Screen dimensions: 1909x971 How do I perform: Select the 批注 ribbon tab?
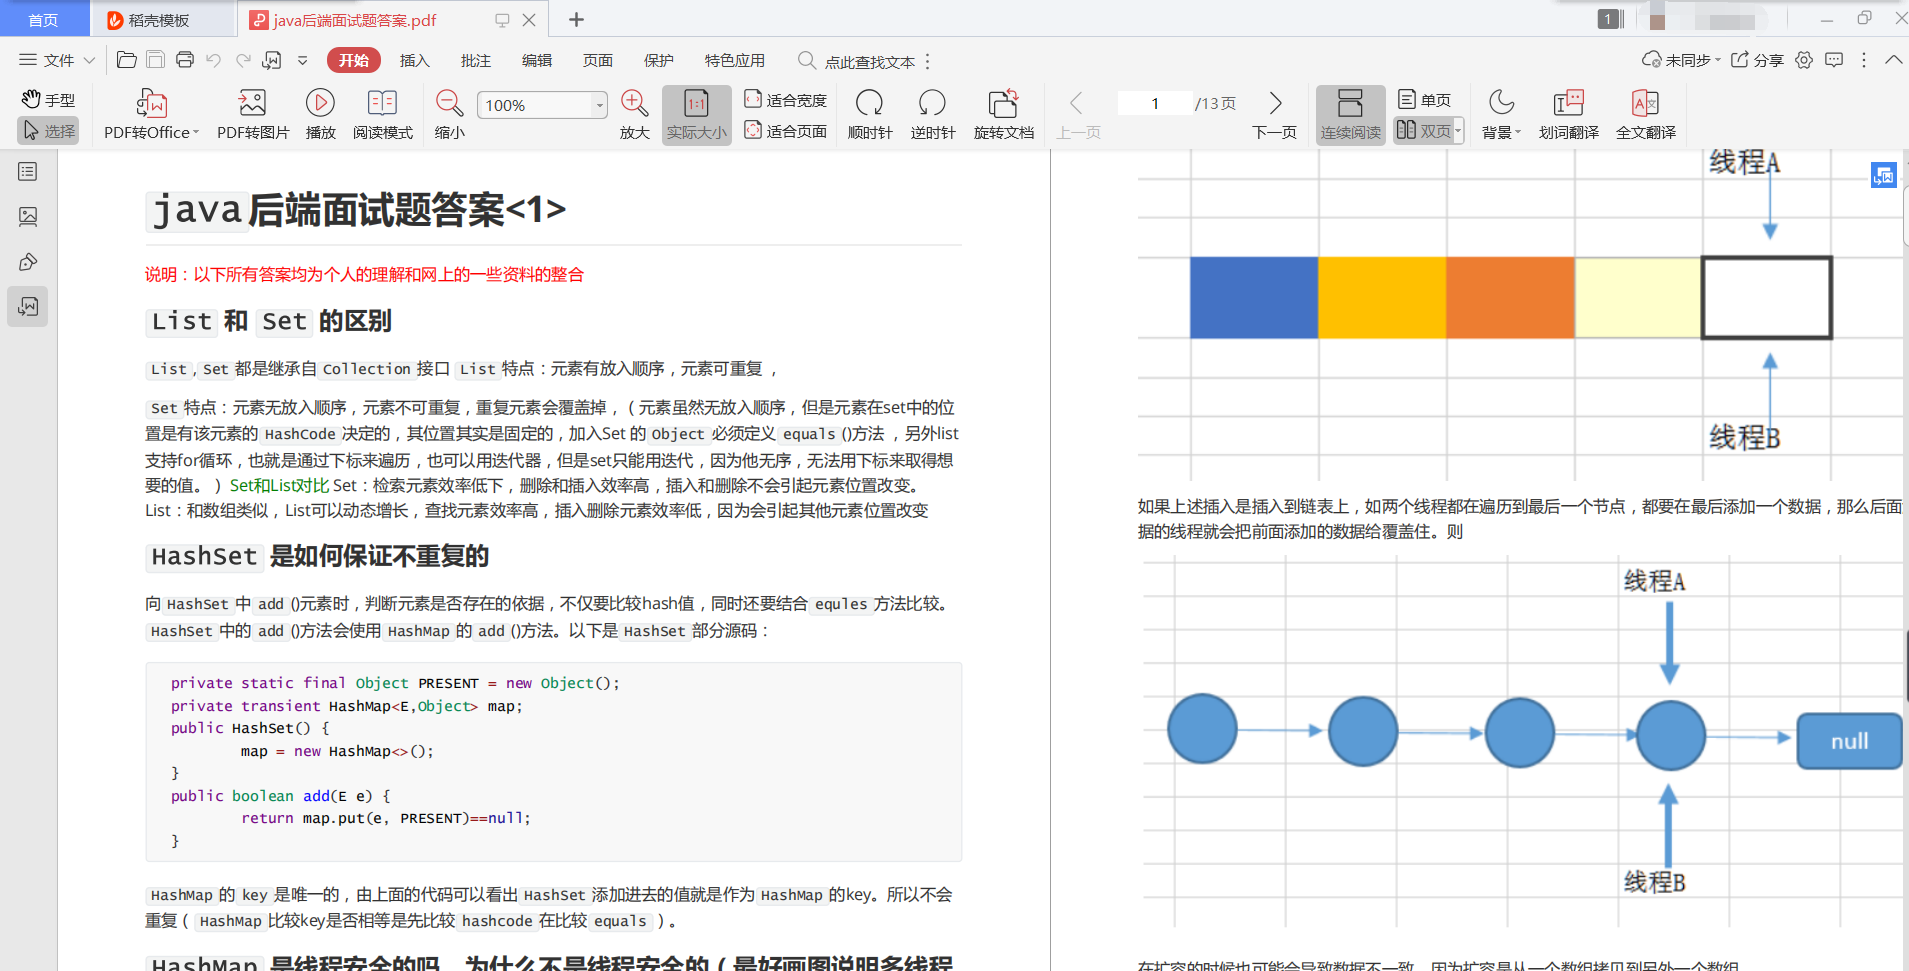[475, 60]
